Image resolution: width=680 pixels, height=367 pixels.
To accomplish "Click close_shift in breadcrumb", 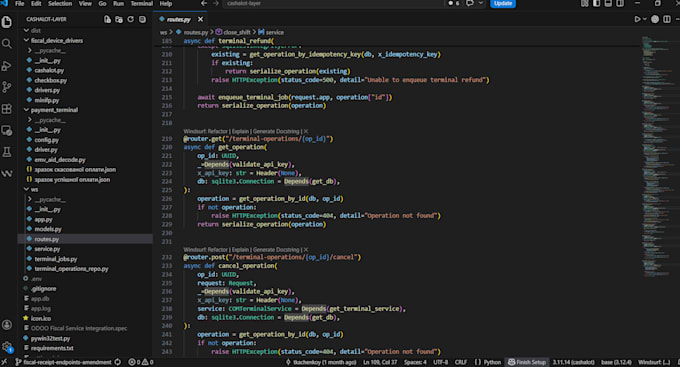I will (x=237, y=32).
